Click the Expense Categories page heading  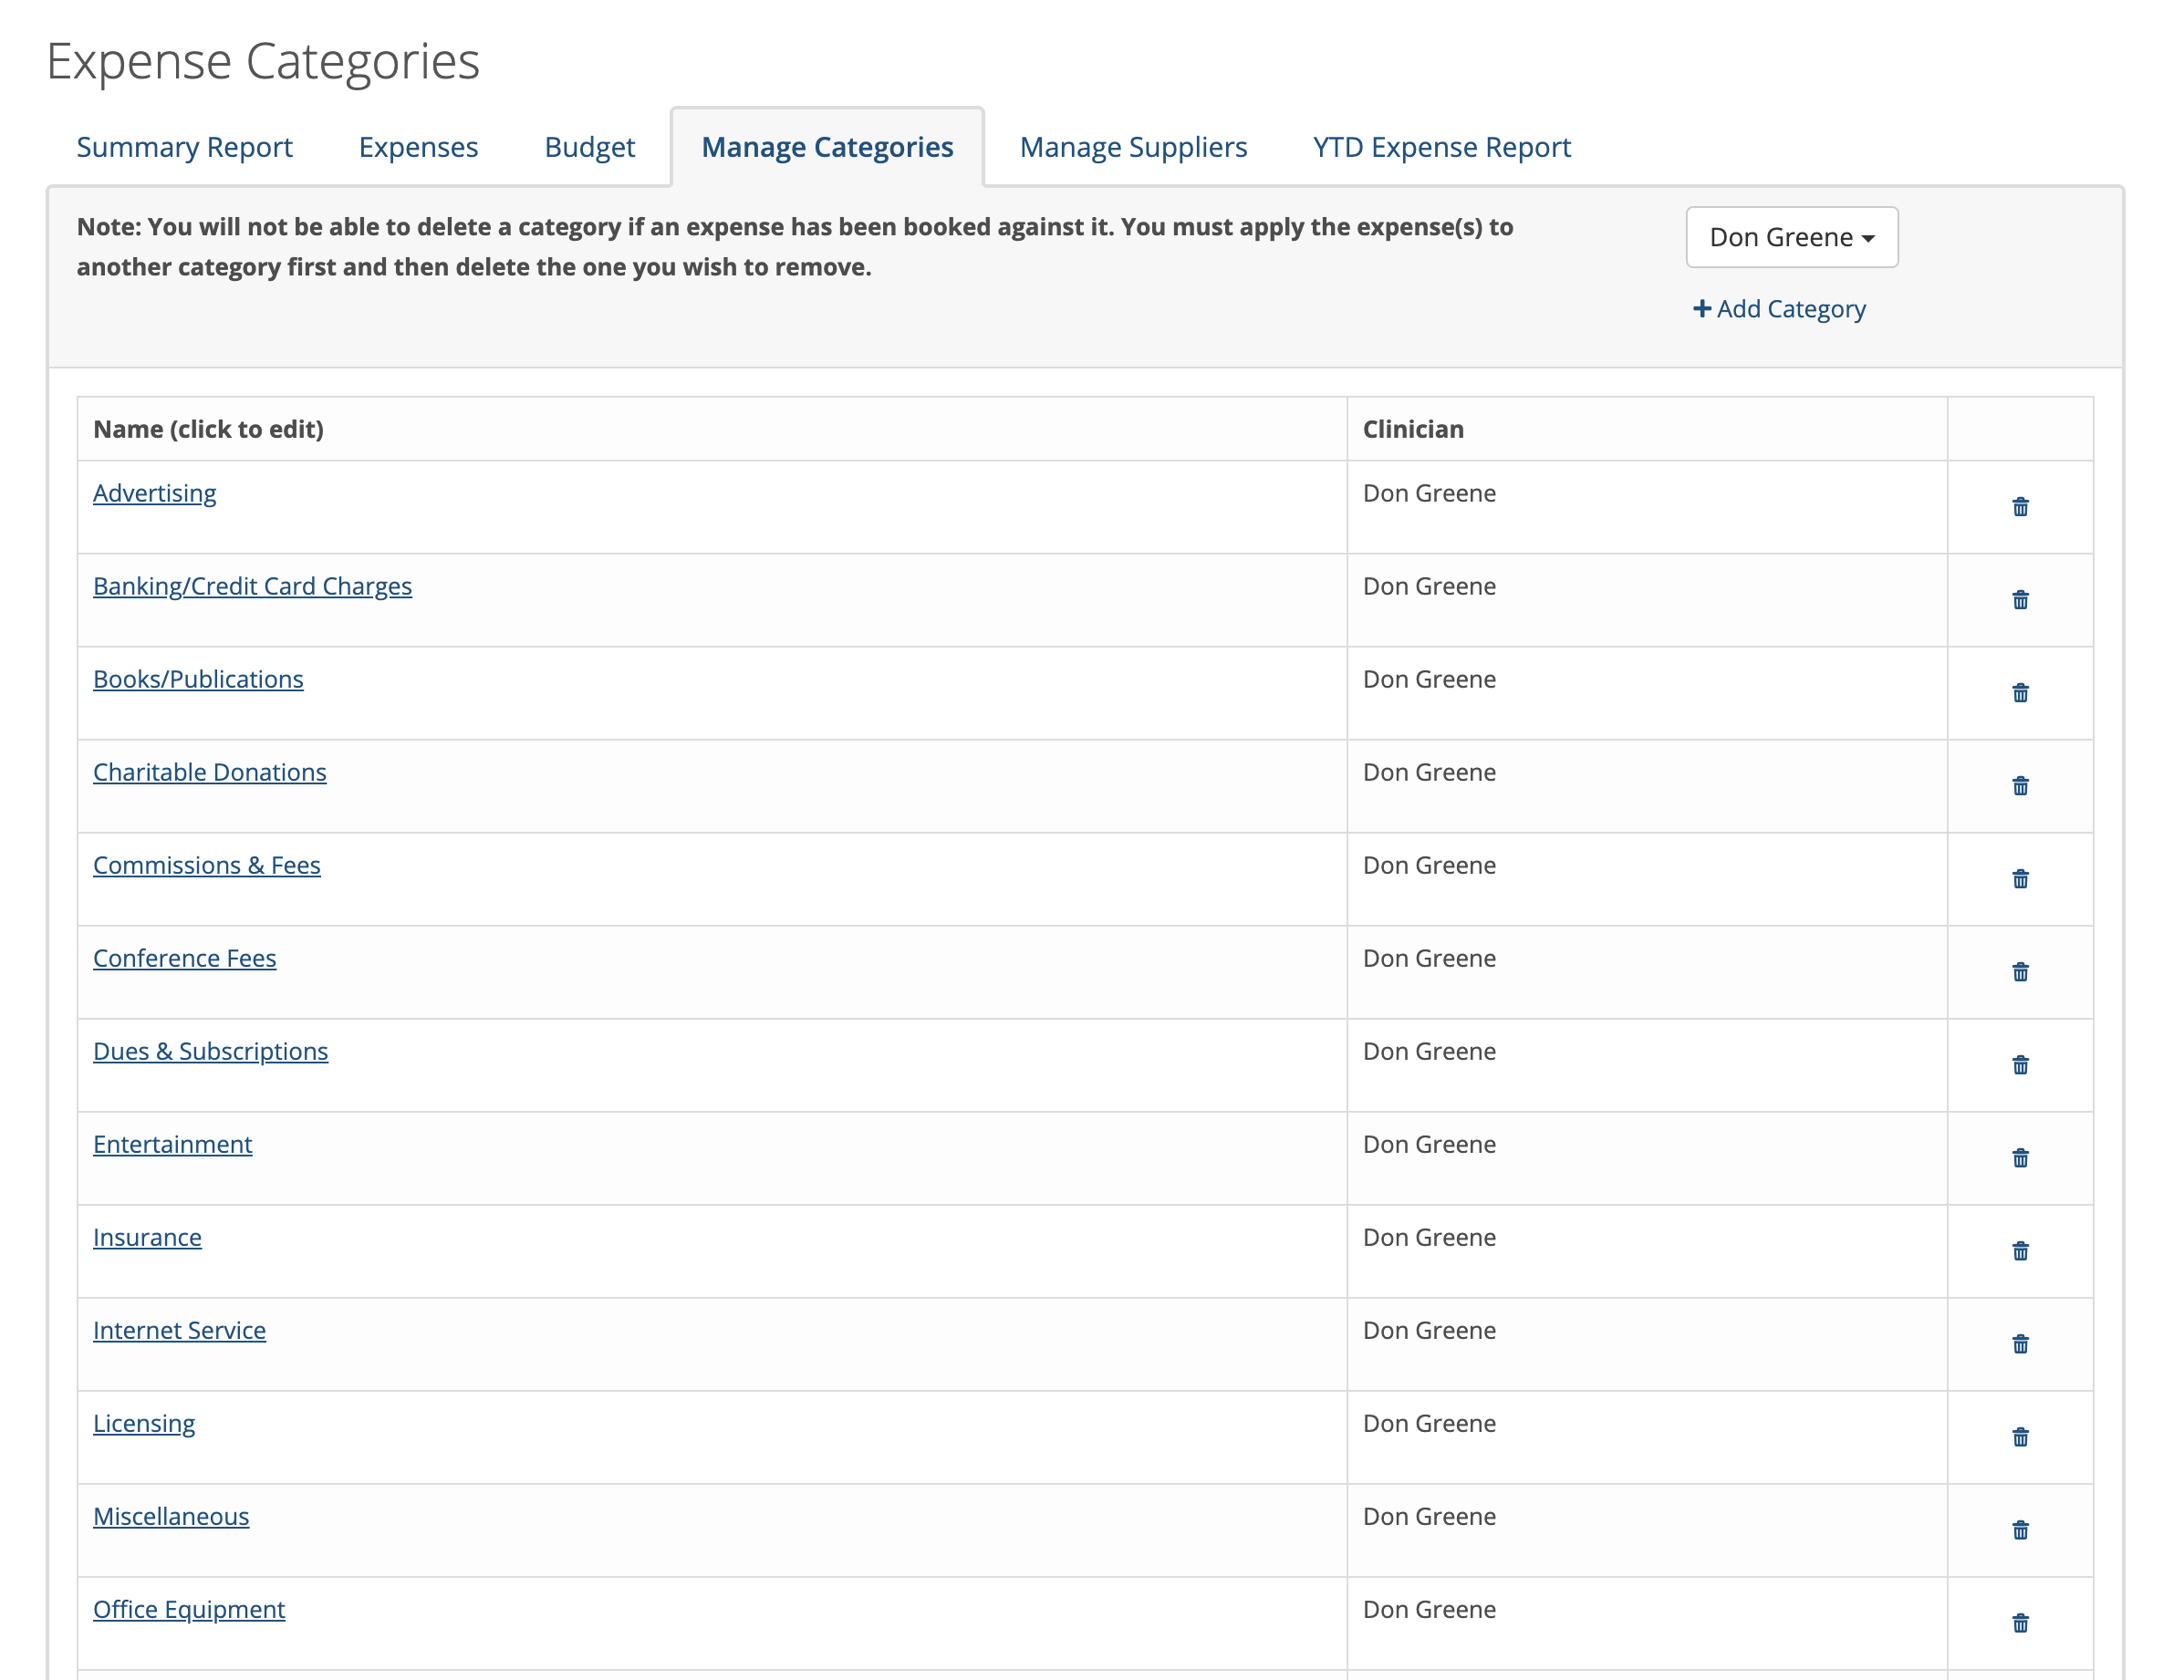click(263, 62)
